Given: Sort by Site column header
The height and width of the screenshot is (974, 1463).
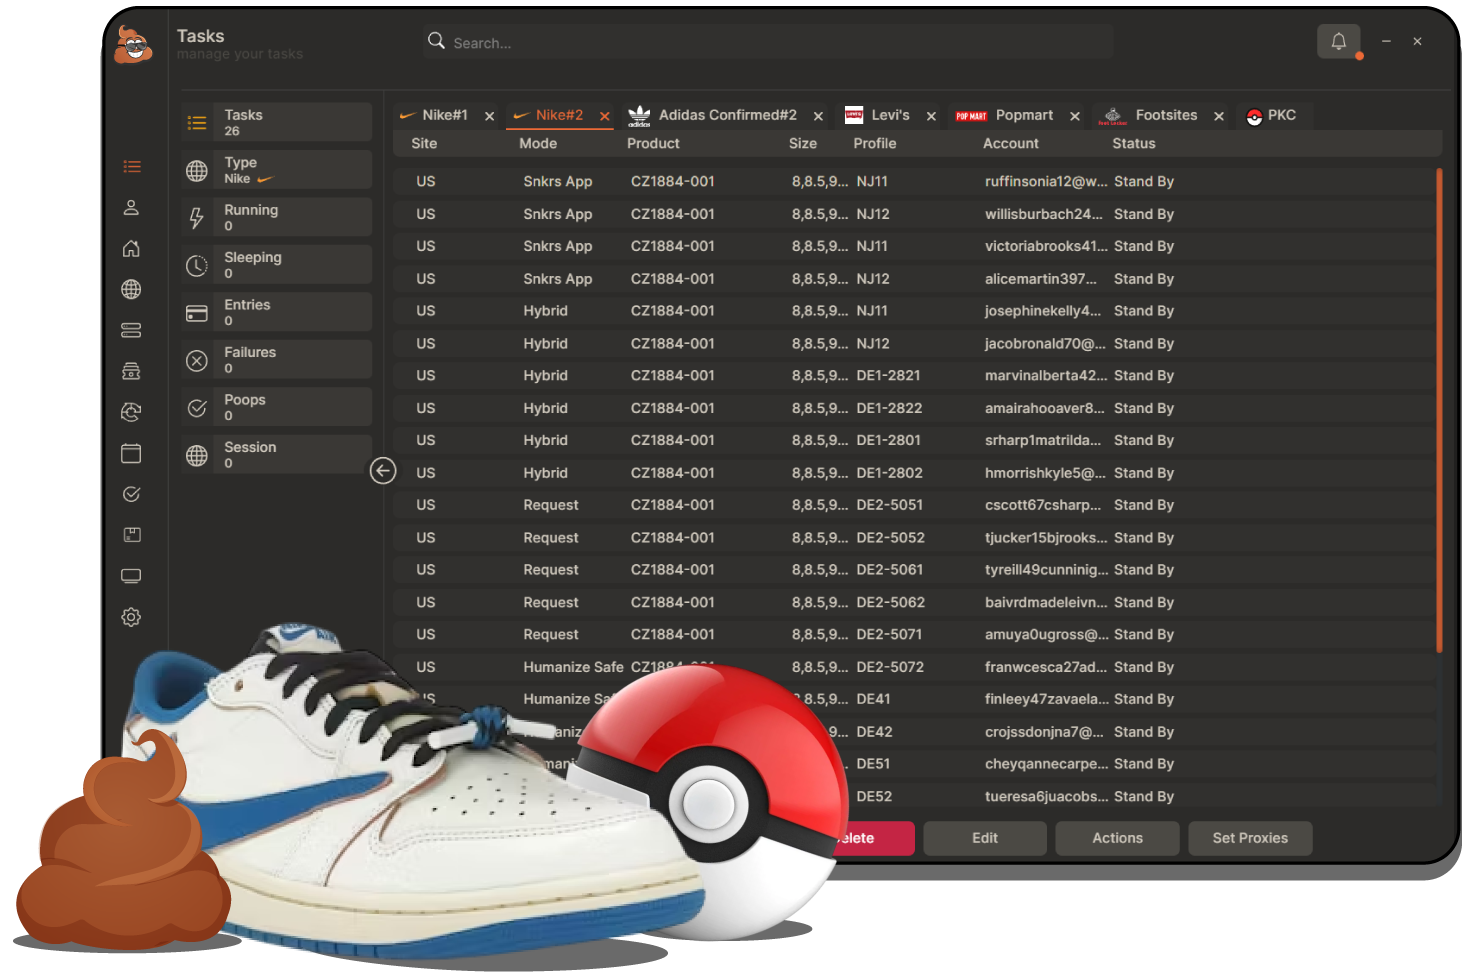Looking at the screenshot, I should point(424,143).
